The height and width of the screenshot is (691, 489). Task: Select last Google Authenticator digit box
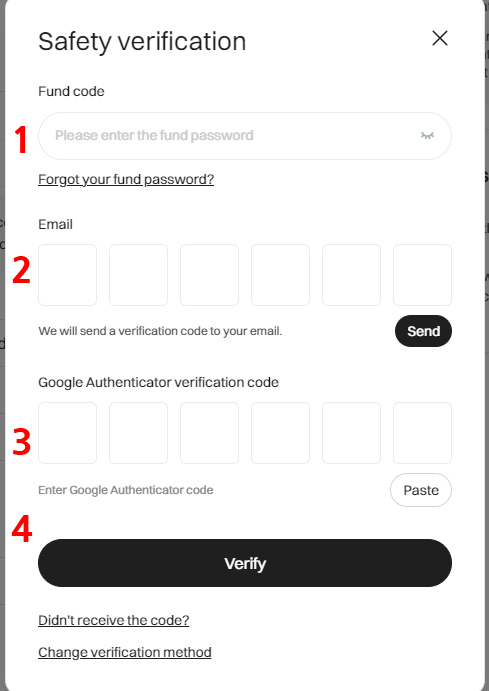coord(422,433)
